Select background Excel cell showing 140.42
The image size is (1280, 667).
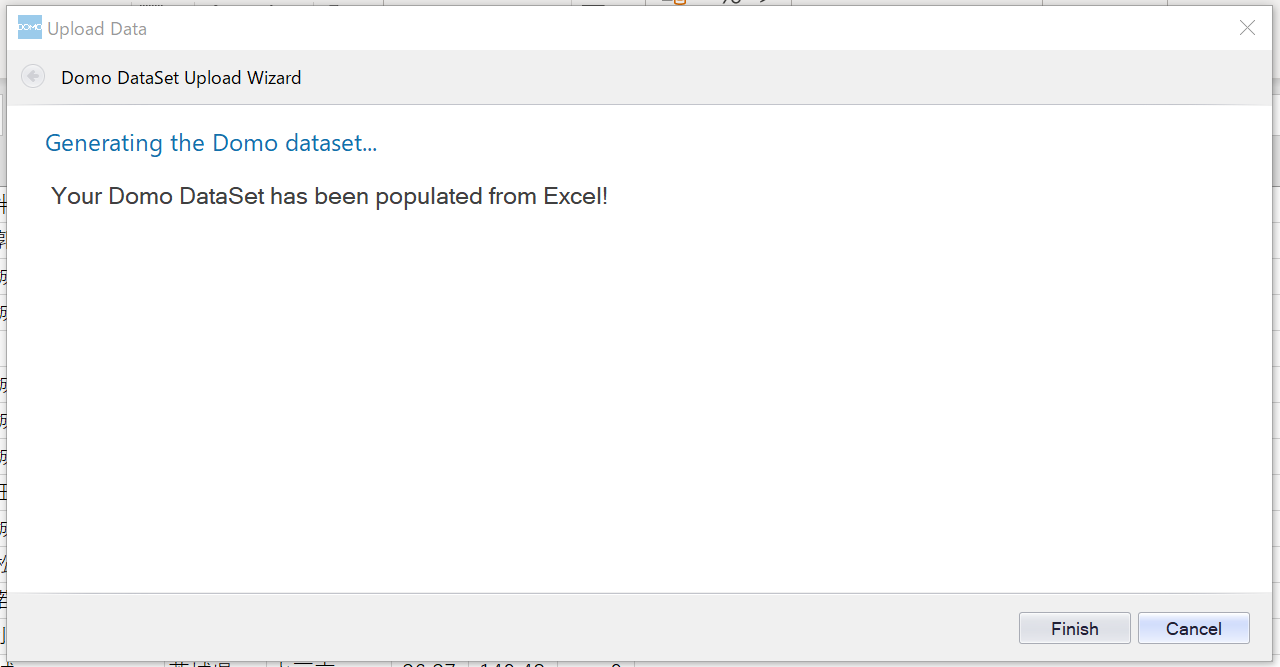click(511, 664)
